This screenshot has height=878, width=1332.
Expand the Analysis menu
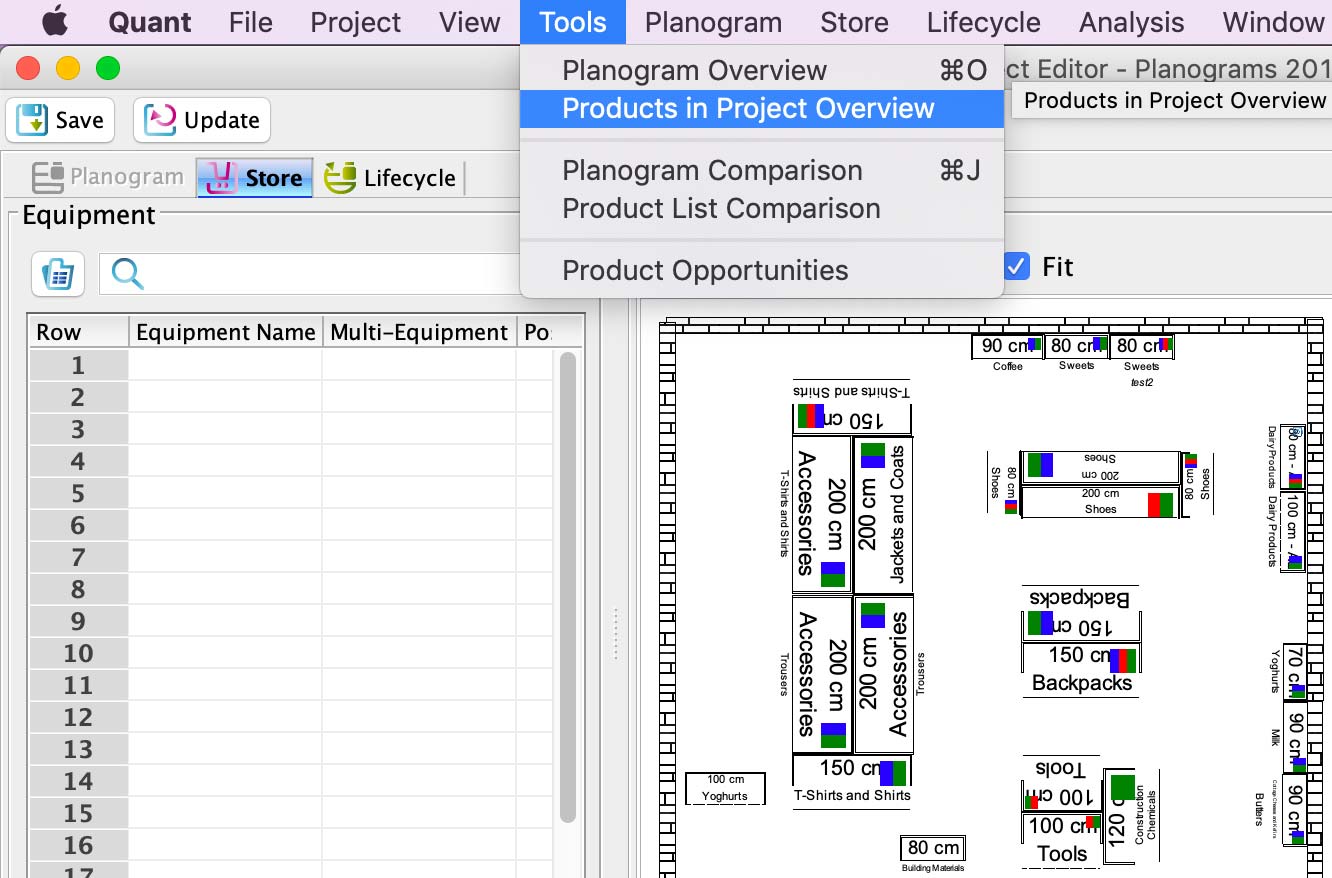click(1131, 22)
